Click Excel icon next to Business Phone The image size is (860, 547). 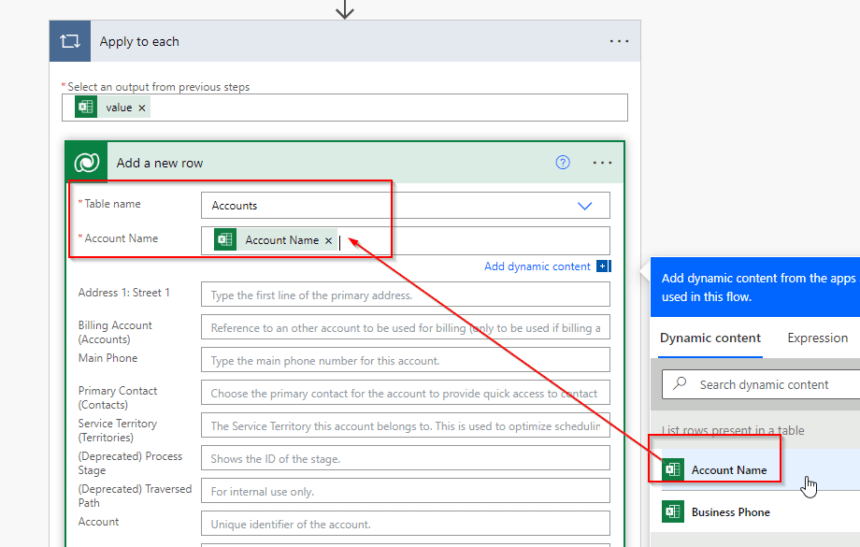pyautogui.click(x=672, y=511)
